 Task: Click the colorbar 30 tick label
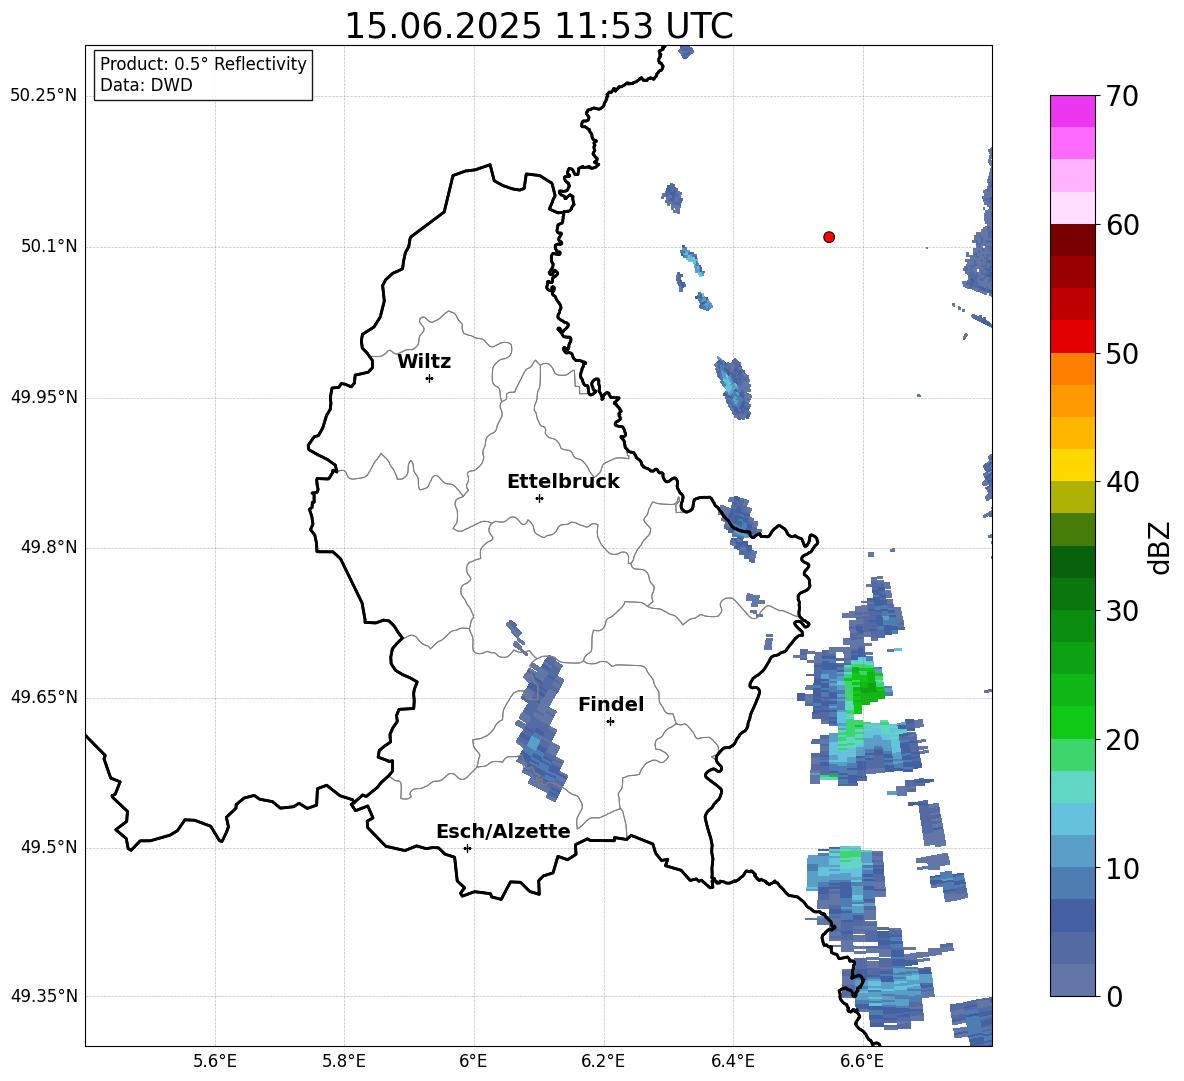pos(1123,610)
